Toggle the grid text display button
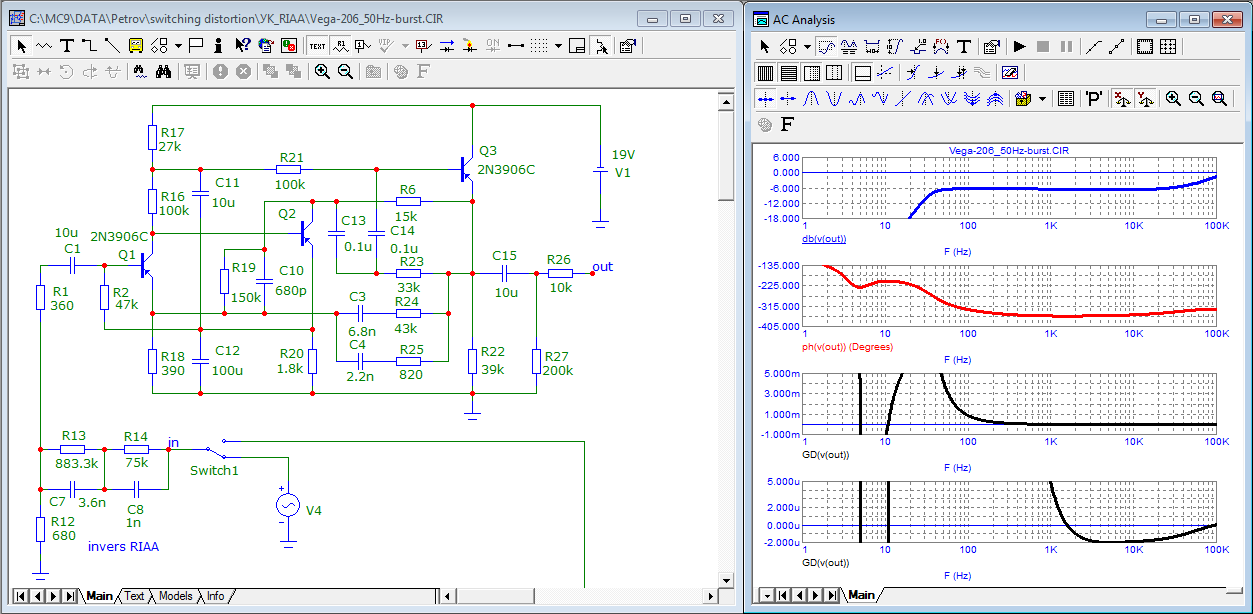 [317, 45]
